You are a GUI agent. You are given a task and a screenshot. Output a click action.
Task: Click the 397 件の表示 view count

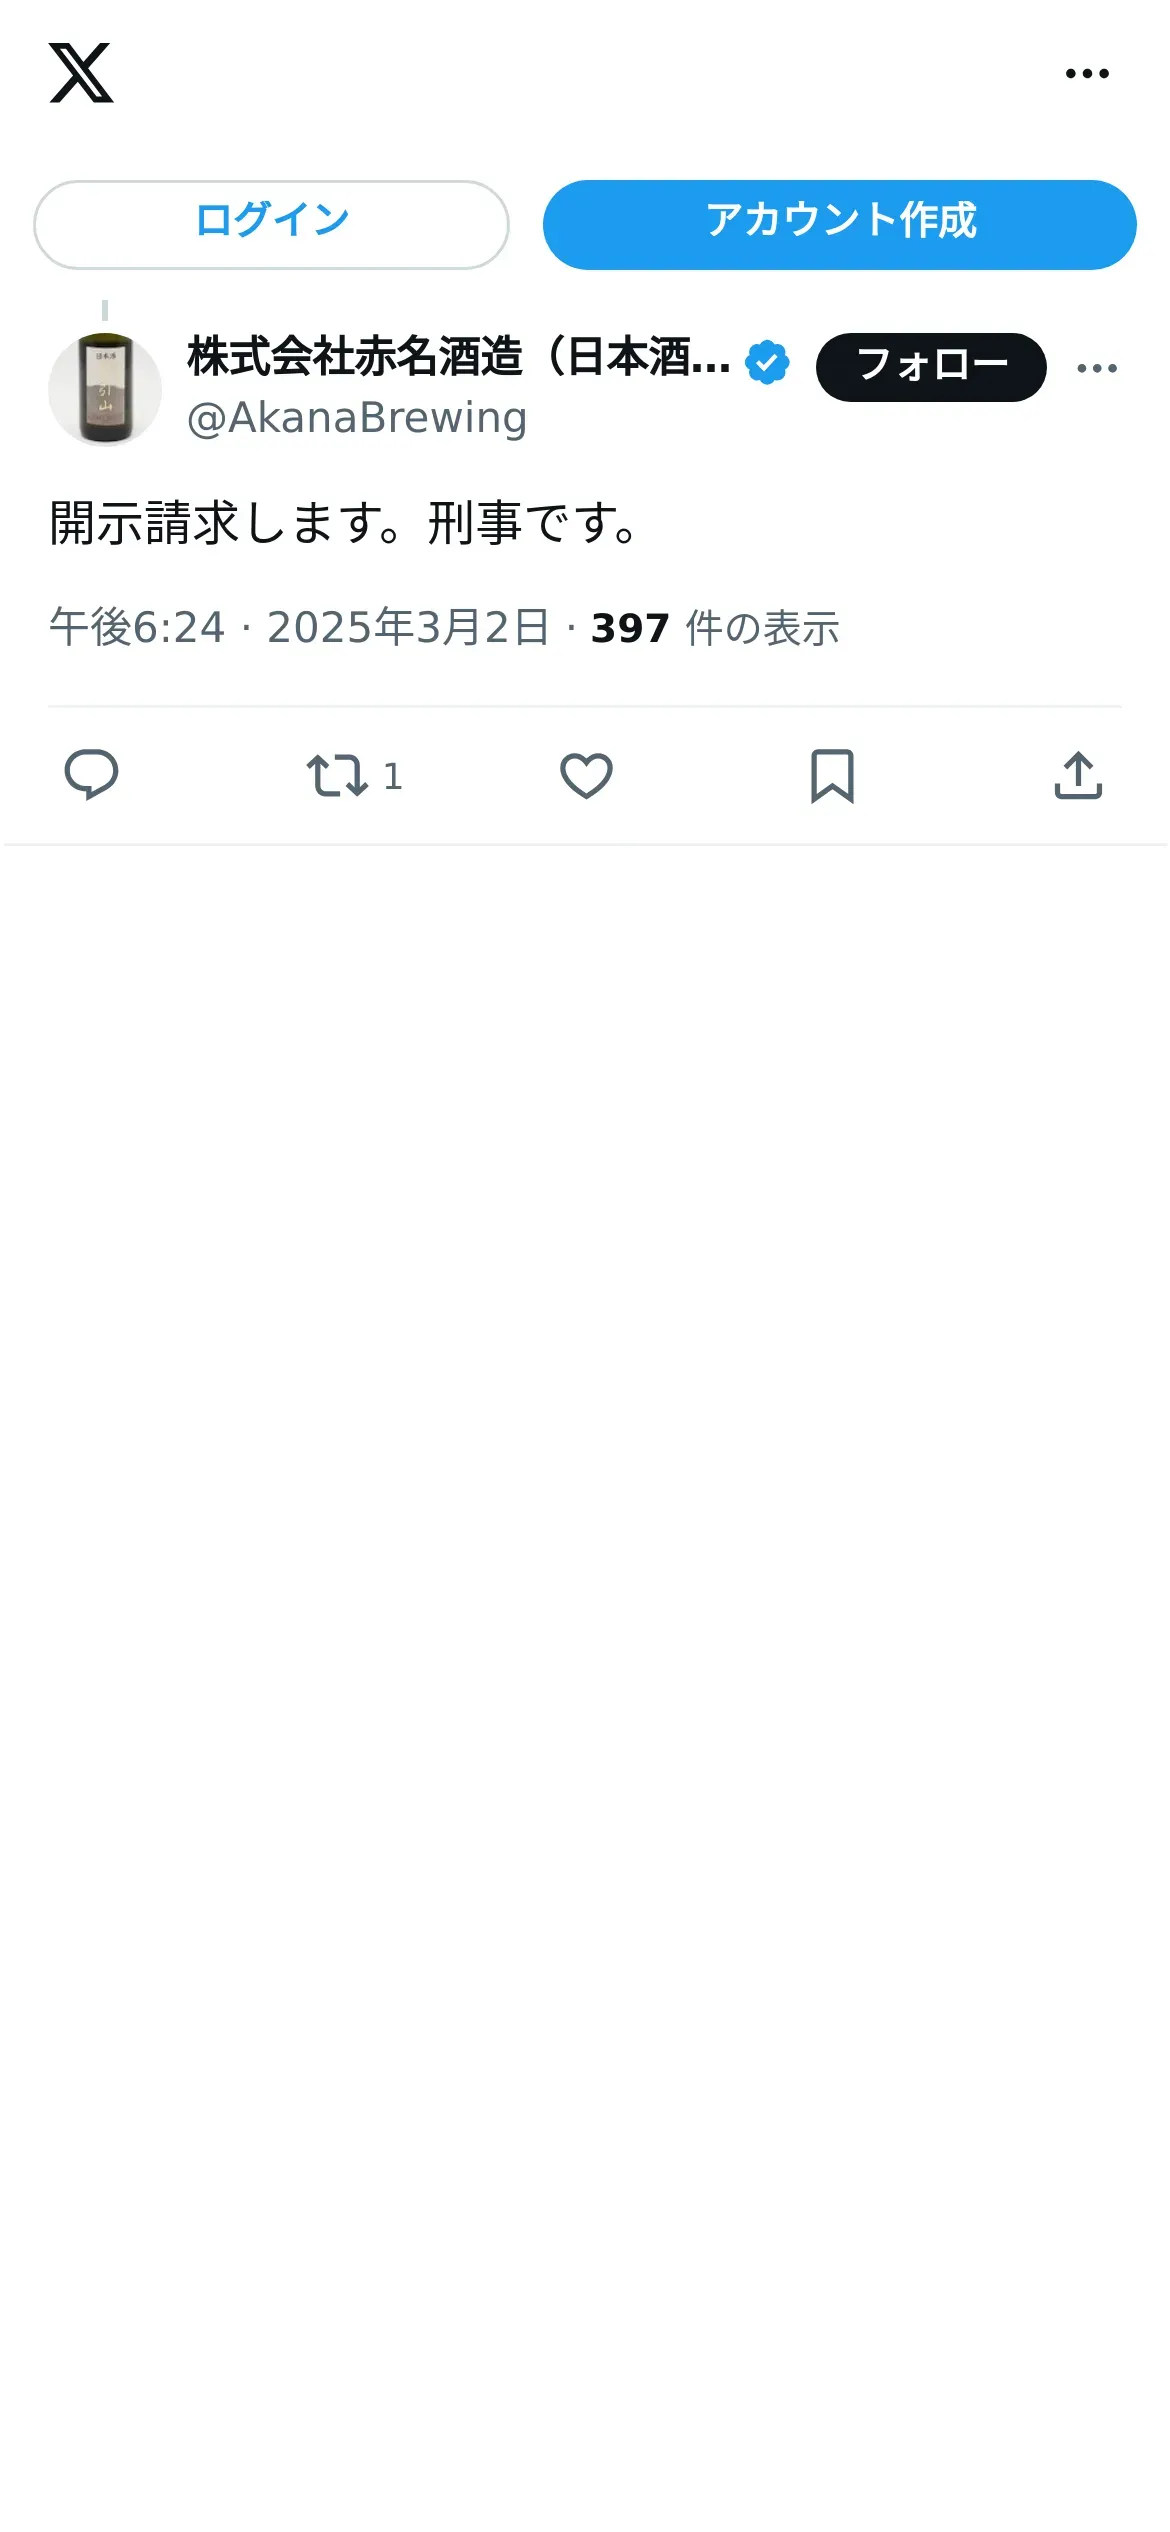[x=715, y=628]
